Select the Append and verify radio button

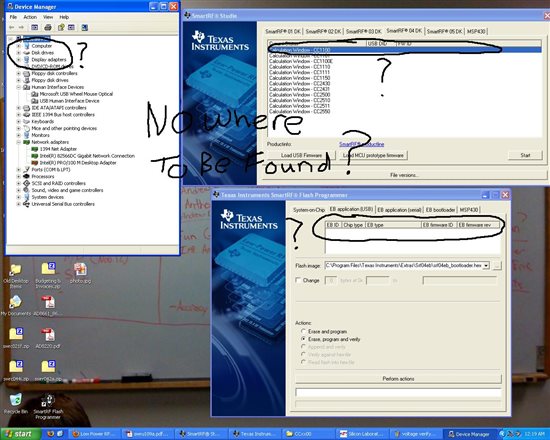[303, 347]
